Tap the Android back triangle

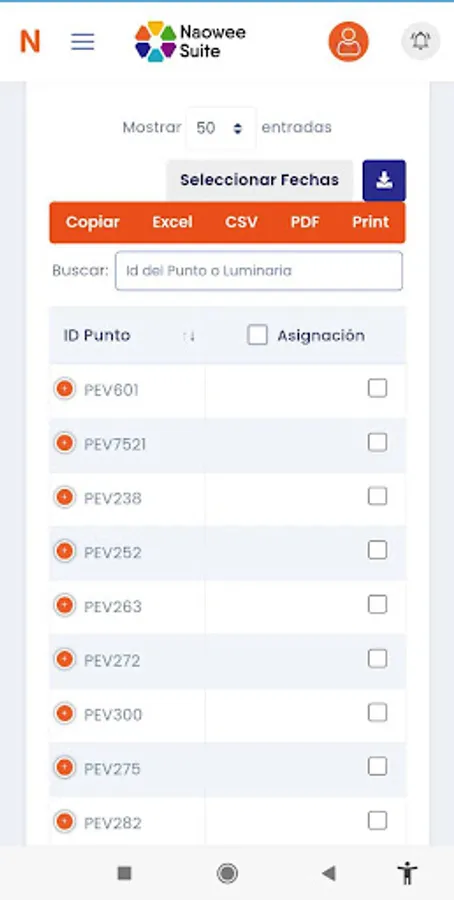tap(328, 873)
